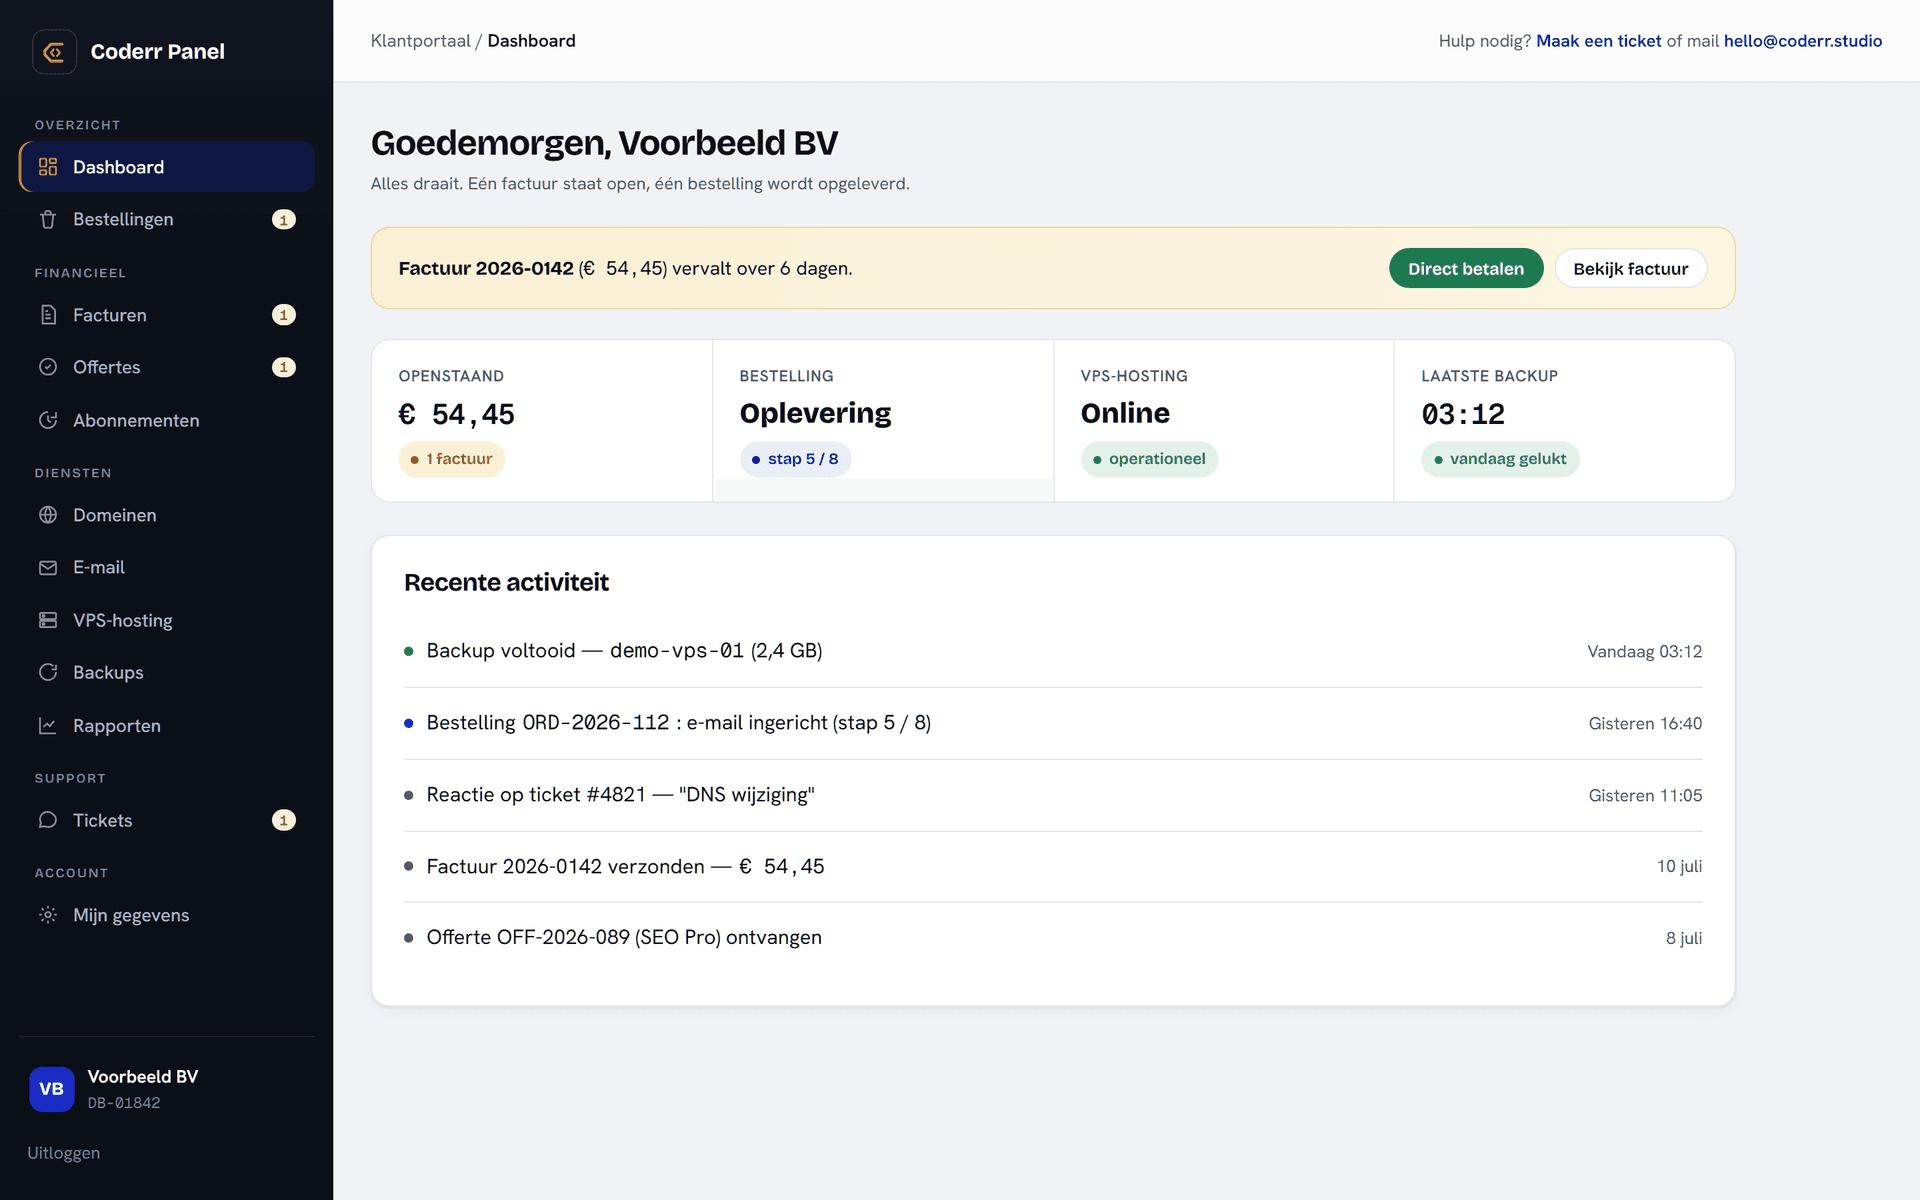Click the 10 juli date
Viewport: 1920px width, 1200px height.
click(x=1679, y=866)
